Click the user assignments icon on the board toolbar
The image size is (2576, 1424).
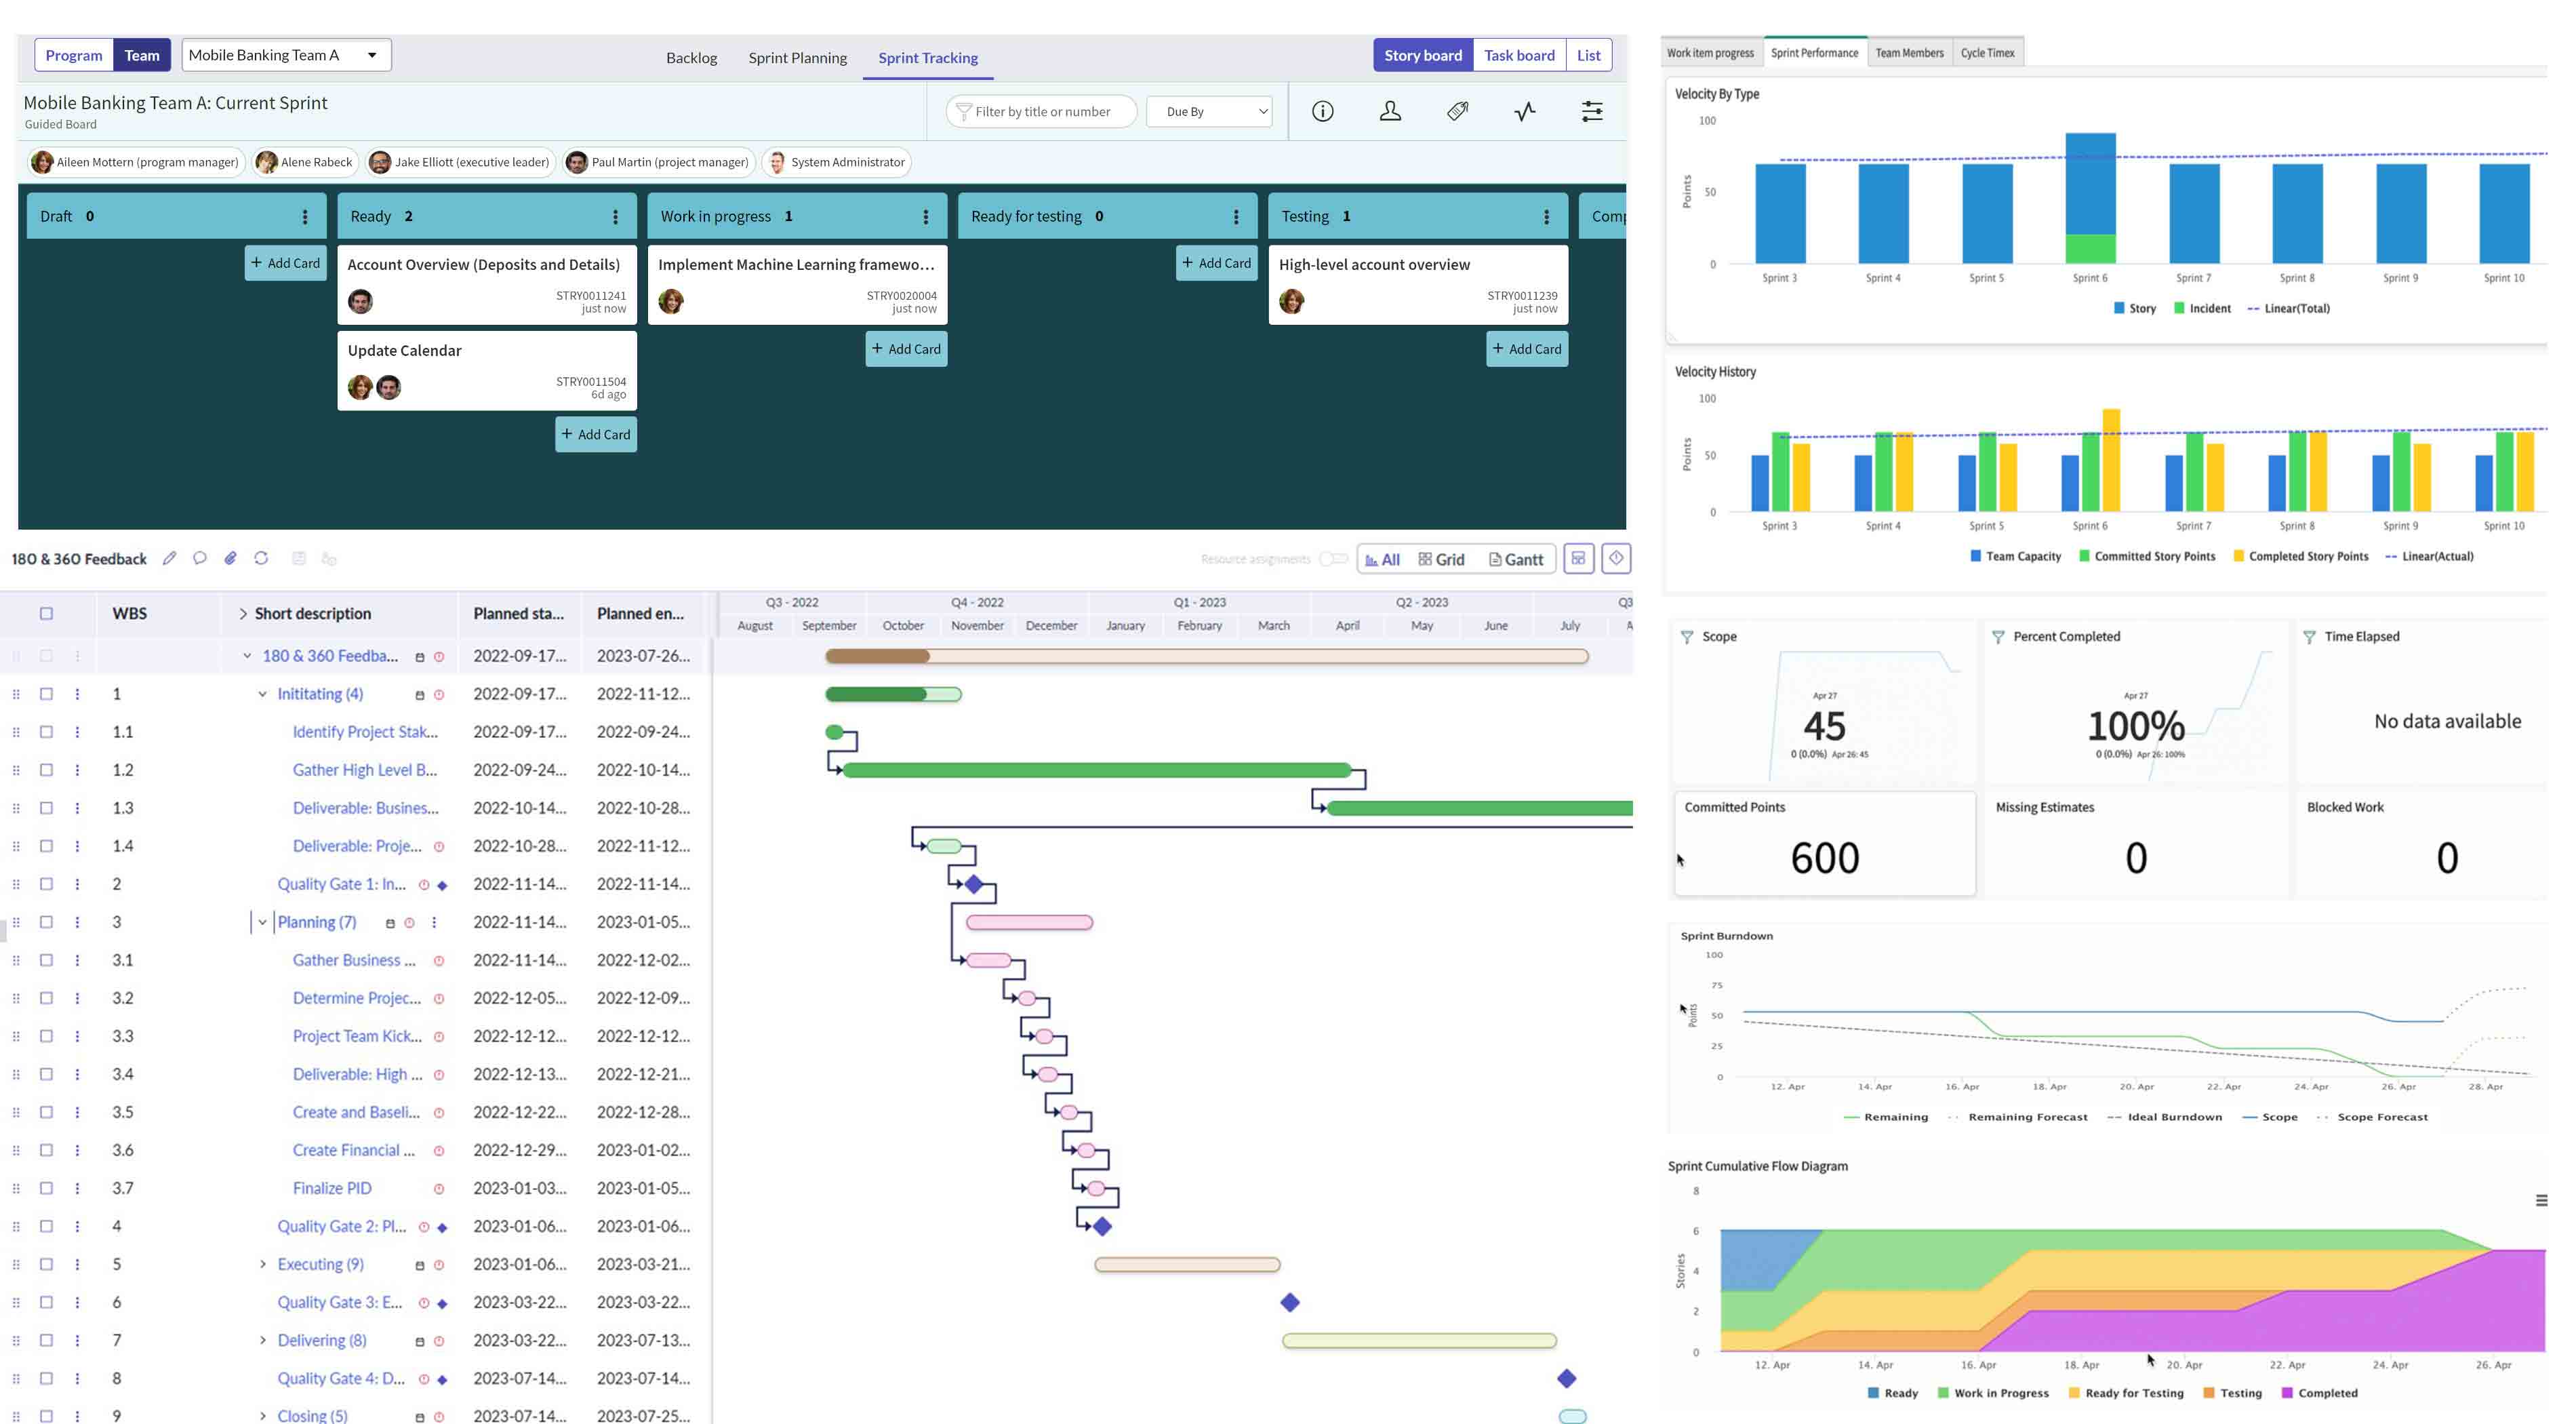pos(1390,111)
